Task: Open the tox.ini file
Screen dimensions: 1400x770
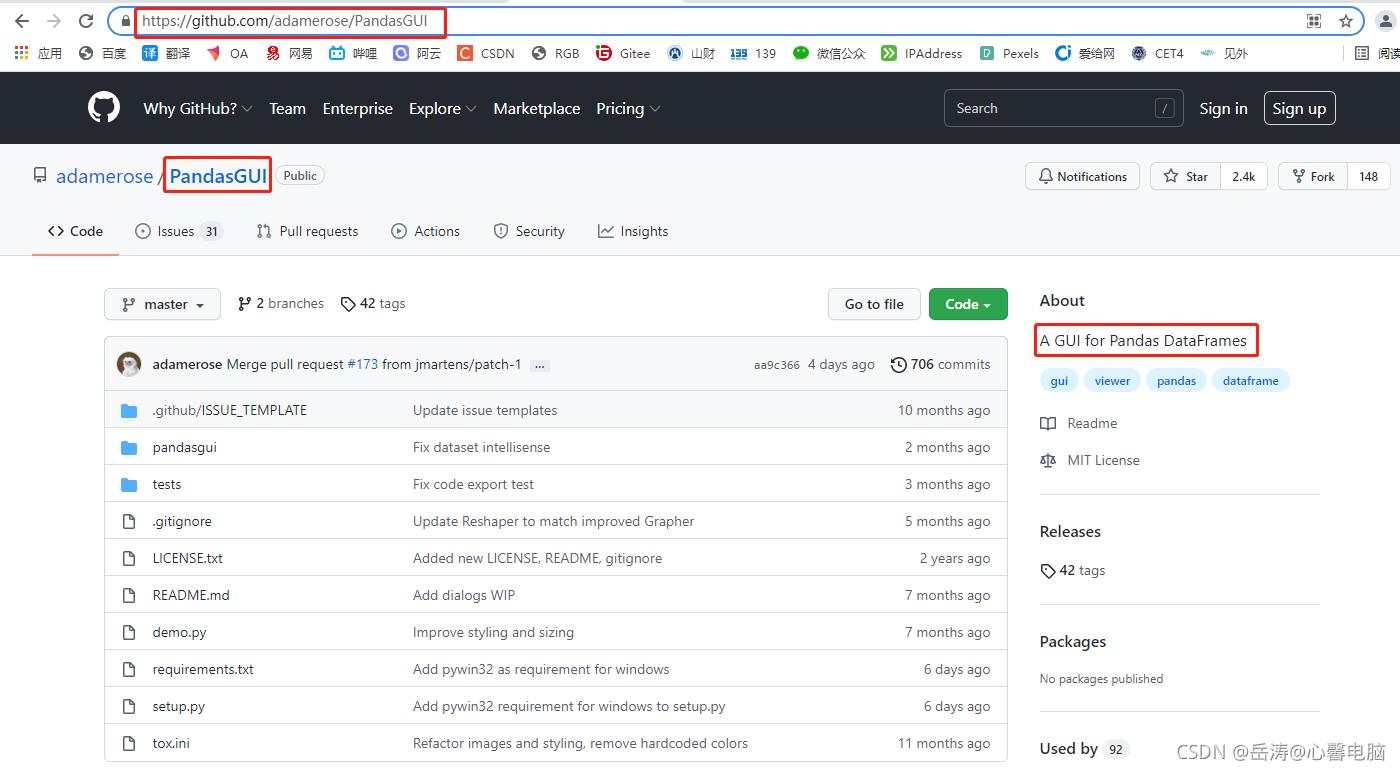Action: click(171, 743)
